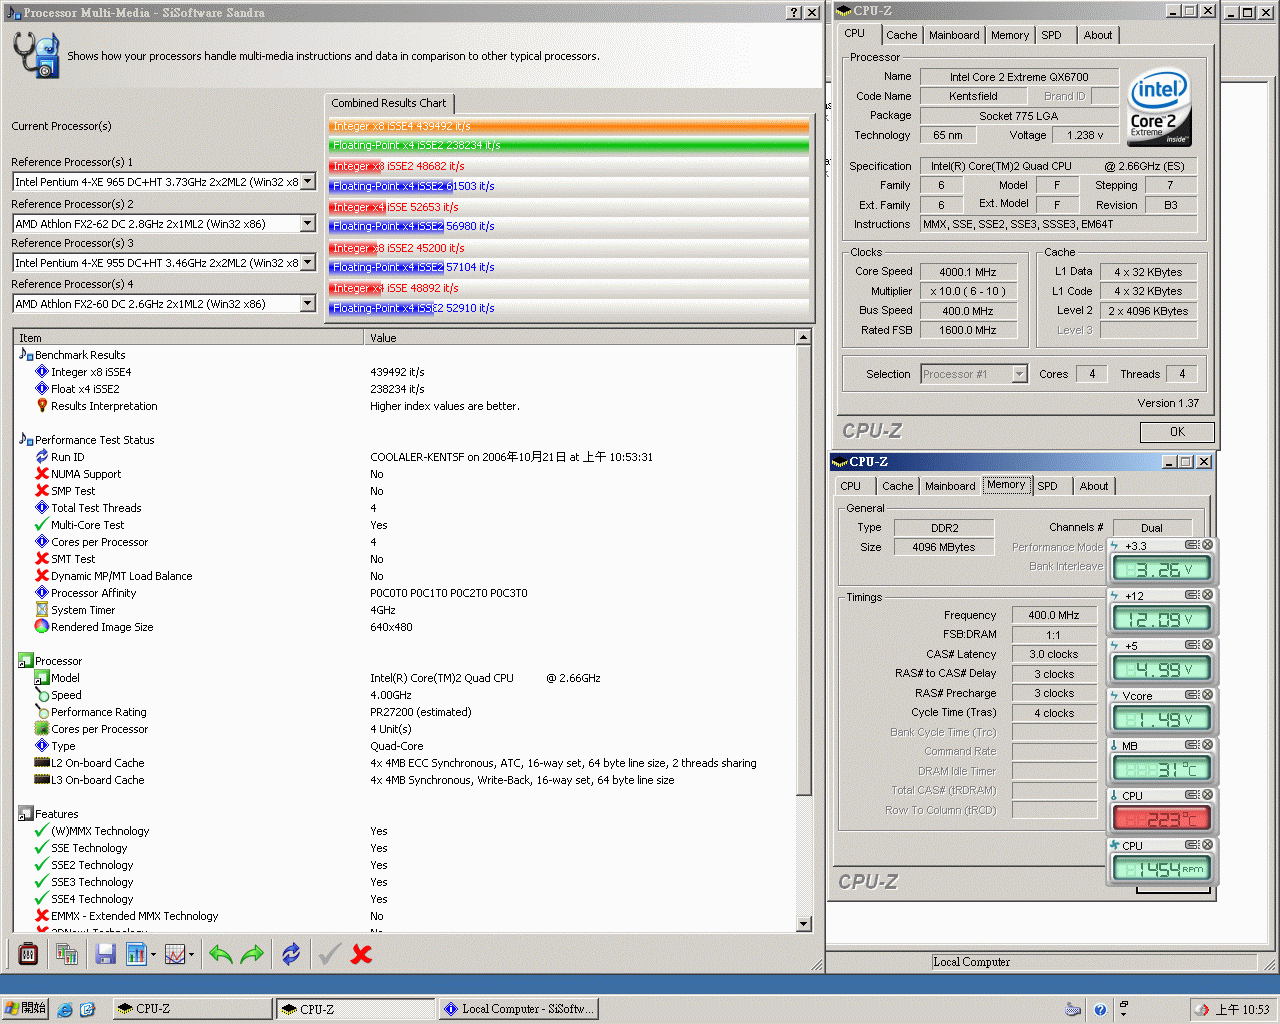Click the quick launch icon right of Internet Explorer
The height and width of the screenshot is (1024, 1280).
coord(87,1009)
